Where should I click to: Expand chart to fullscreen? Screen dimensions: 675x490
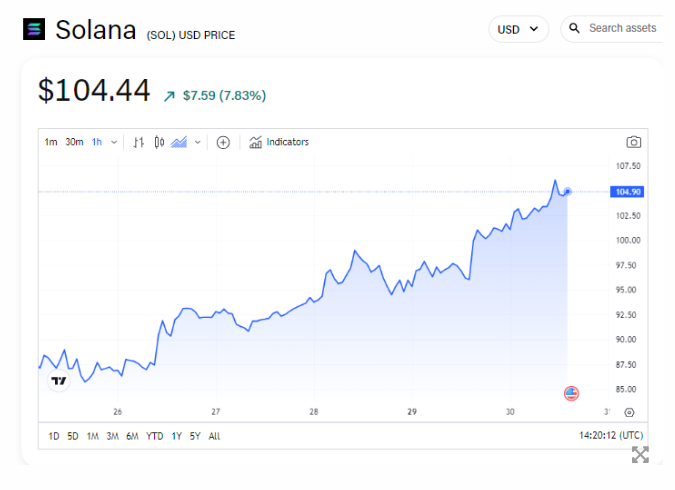[640, 455]
